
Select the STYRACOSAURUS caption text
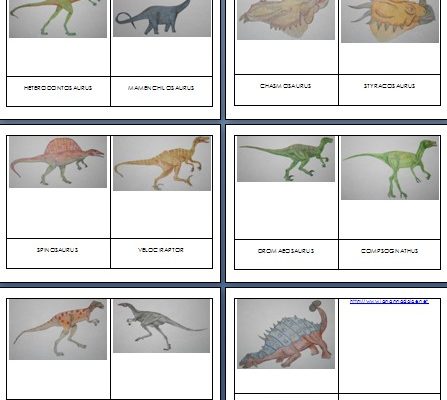[389, 86]
